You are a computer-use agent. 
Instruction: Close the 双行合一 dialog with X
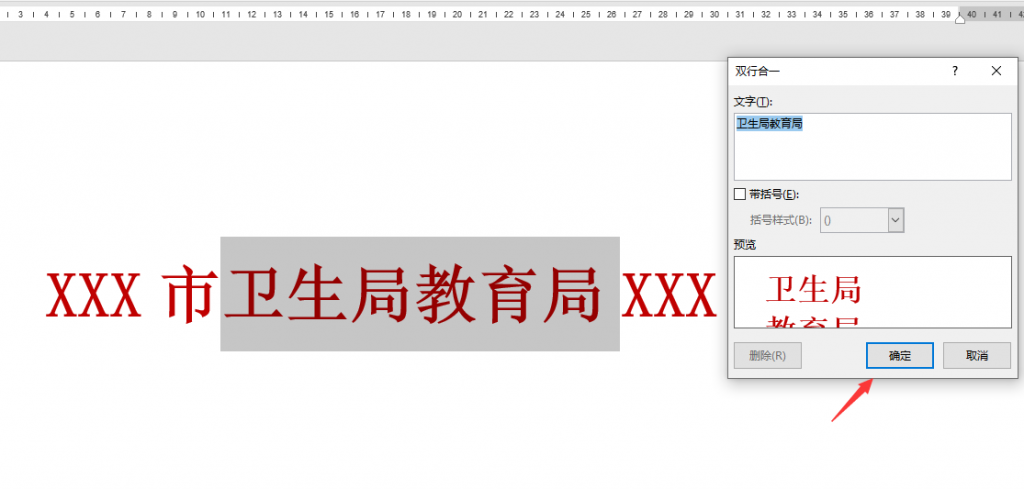coord(996,71)
